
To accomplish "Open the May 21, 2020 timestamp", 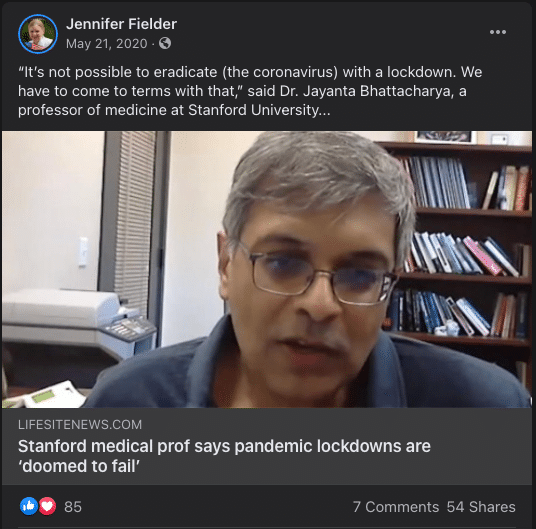I will point(106,44).
